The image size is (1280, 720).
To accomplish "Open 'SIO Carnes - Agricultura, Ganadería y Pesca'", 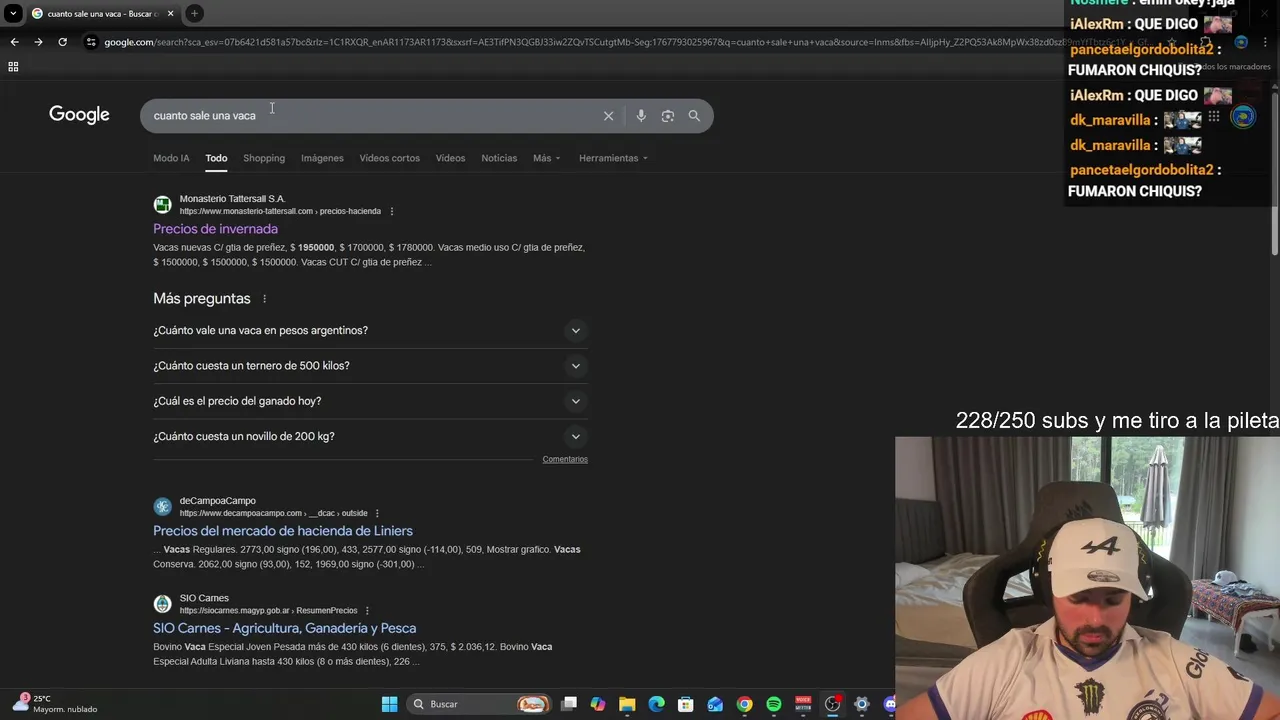I will point(284,628).
